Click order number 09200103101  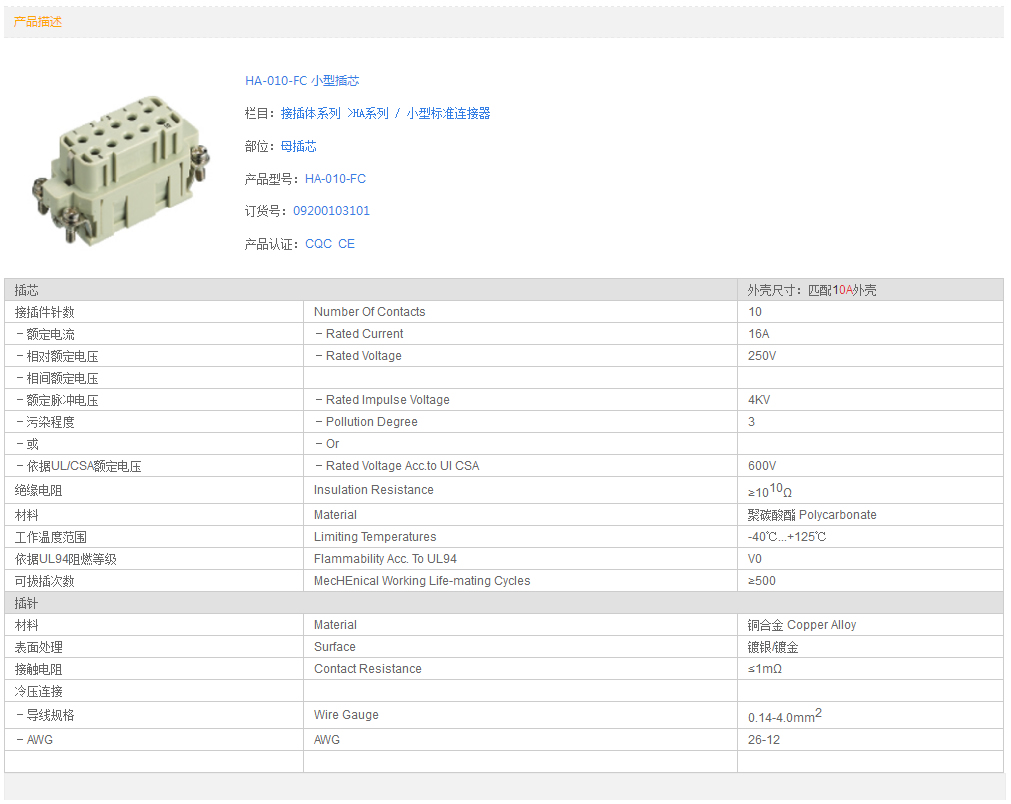coord(331,211)
